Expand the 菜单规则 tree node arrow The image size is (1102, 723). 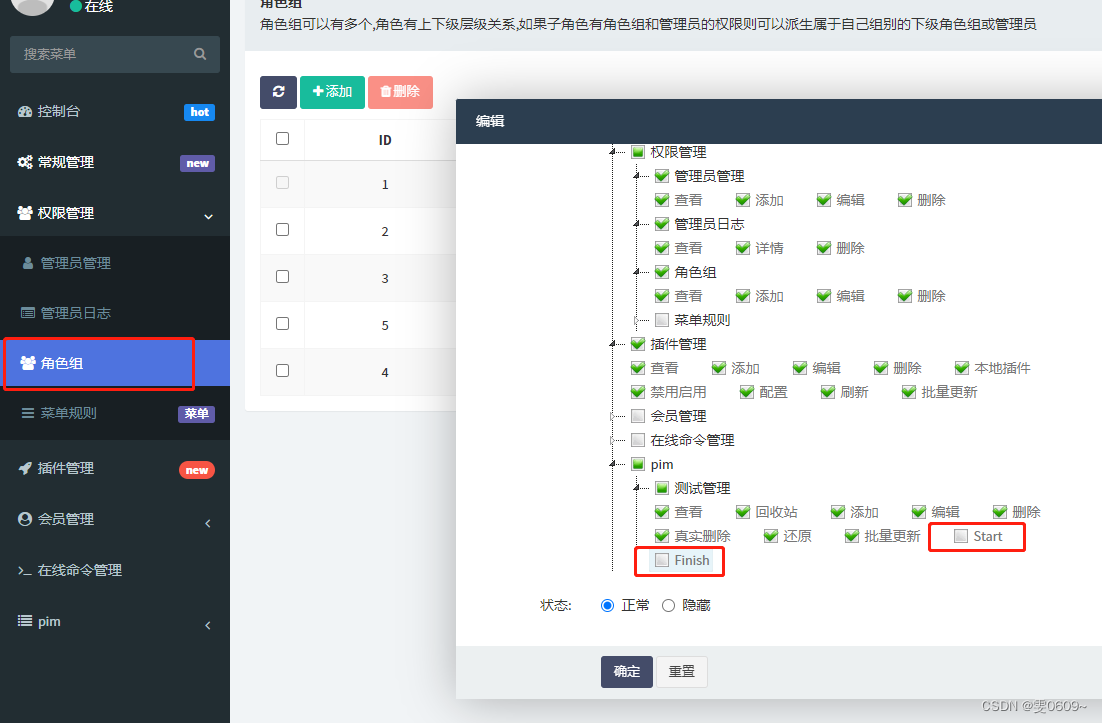(637, 320)
